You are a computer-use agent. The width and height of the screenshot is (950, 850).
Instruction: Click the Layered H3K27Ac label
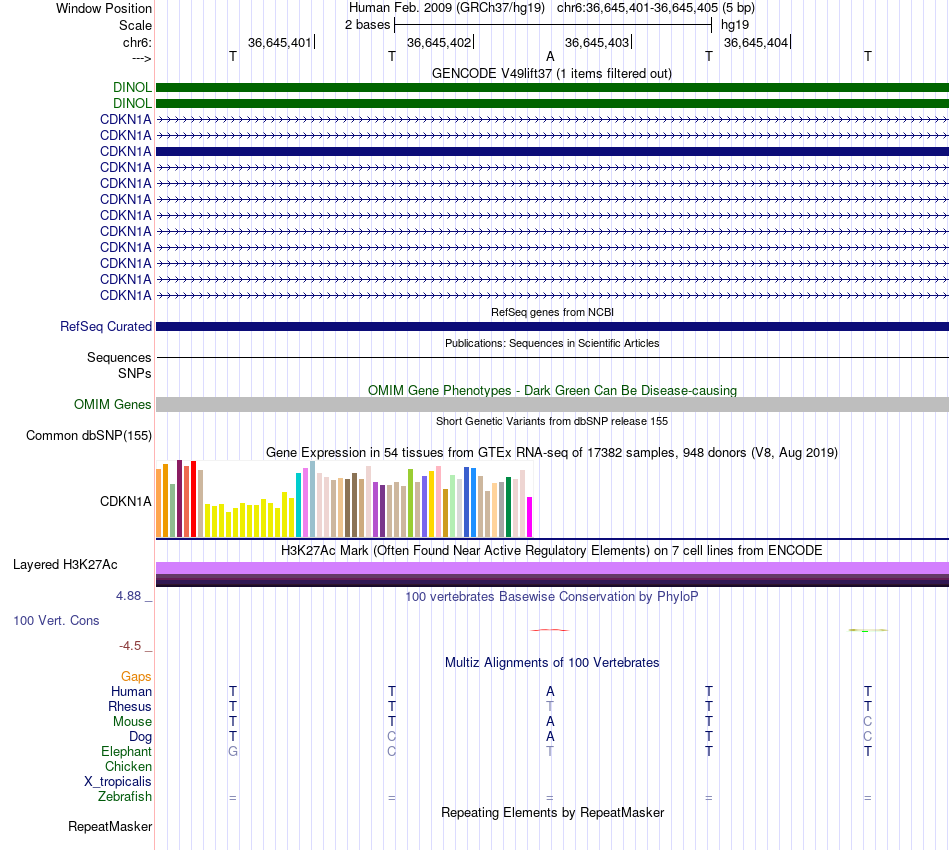(65, 565)
